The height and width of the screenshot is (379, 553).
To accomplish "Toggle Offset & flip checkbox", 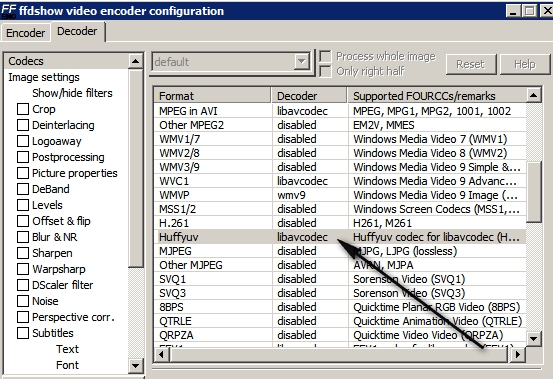I will point(23,221).
